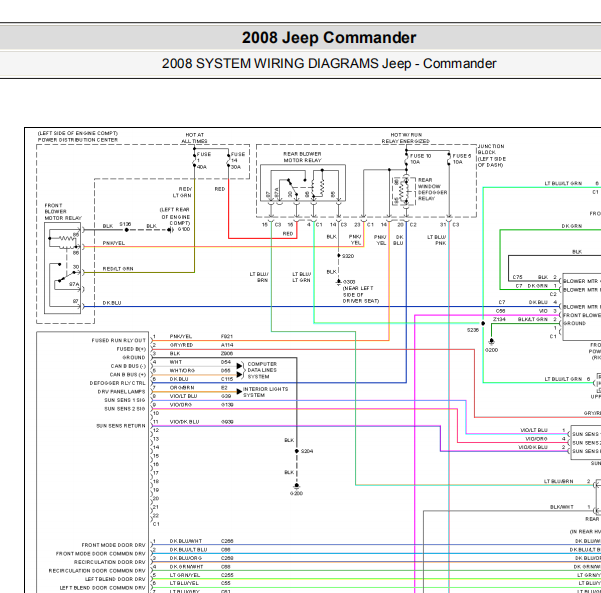Click the 'RED/LT GRN' wire label near relay terminal 30
601x593 pixels.
point(118,269)
